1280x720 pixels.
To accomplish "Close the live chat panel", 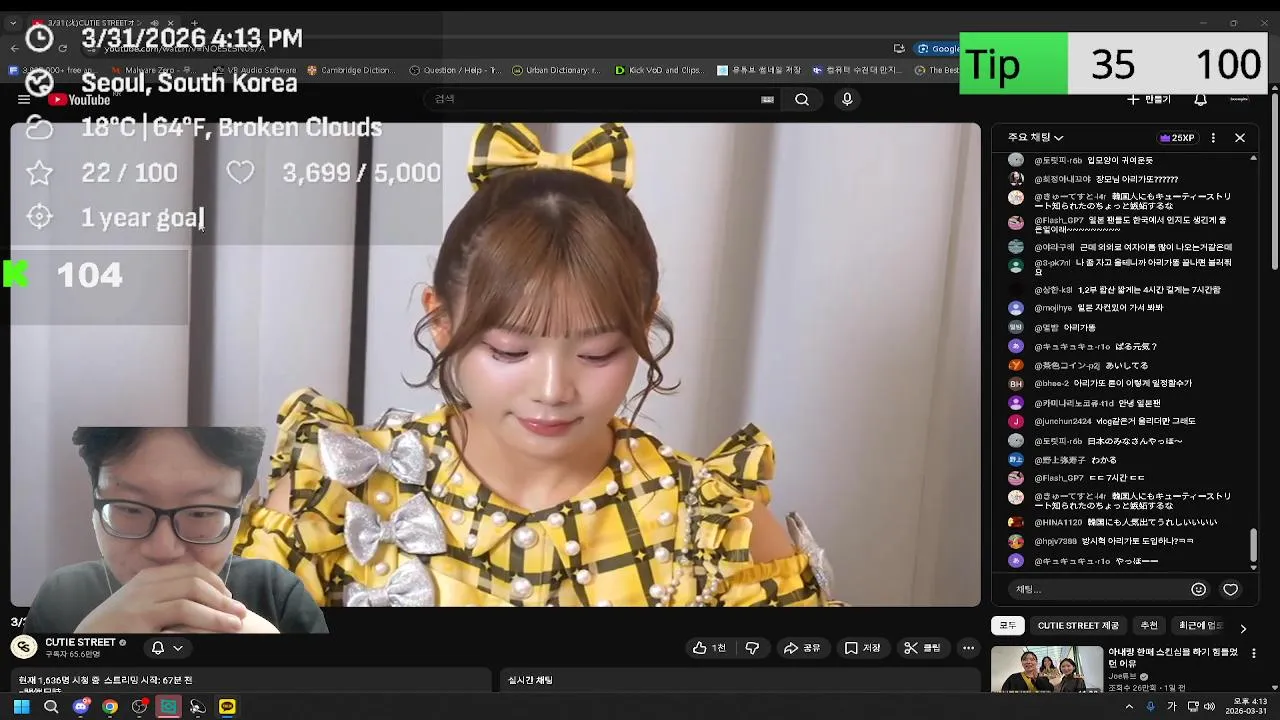I will tap(1240, 138).
